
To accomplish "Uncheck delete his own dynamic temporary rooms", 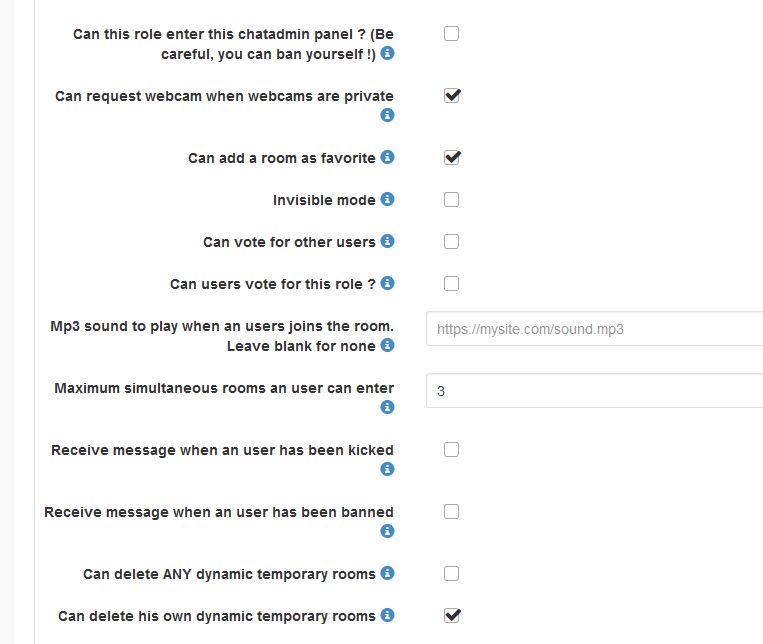I will pyautogui.click(x=452, y=615).
